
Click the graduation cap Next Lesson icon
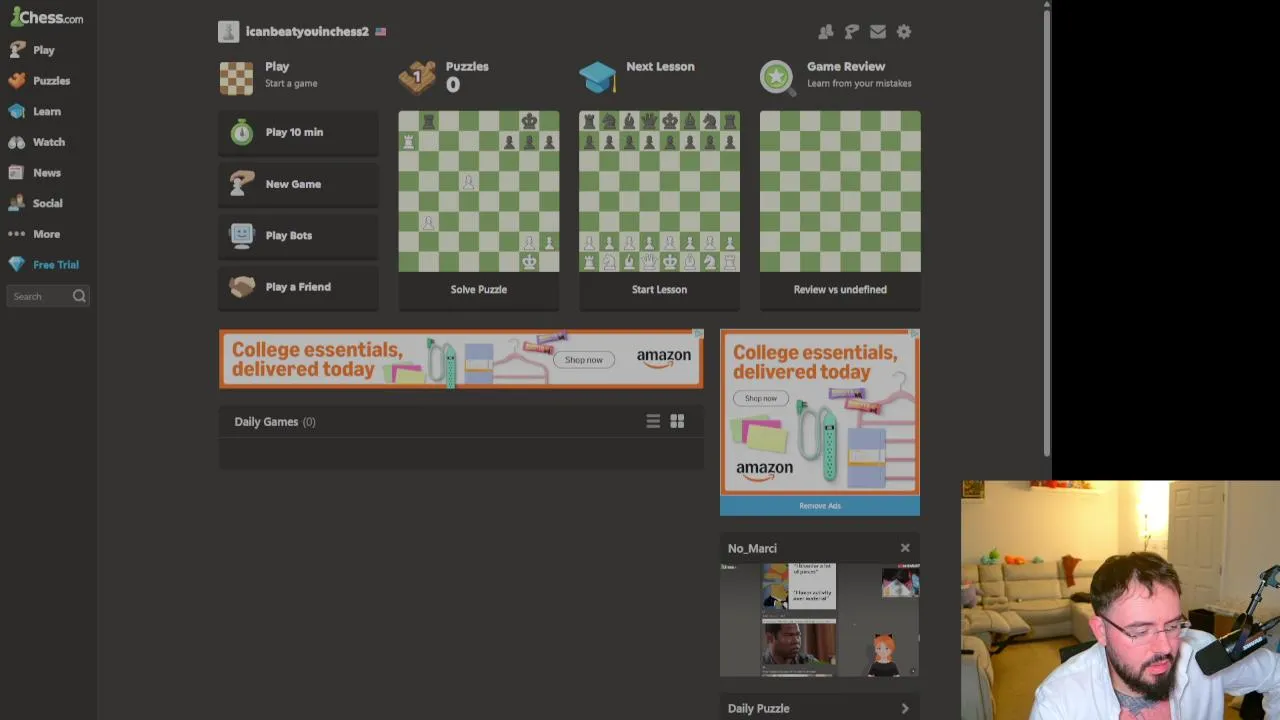597,77
